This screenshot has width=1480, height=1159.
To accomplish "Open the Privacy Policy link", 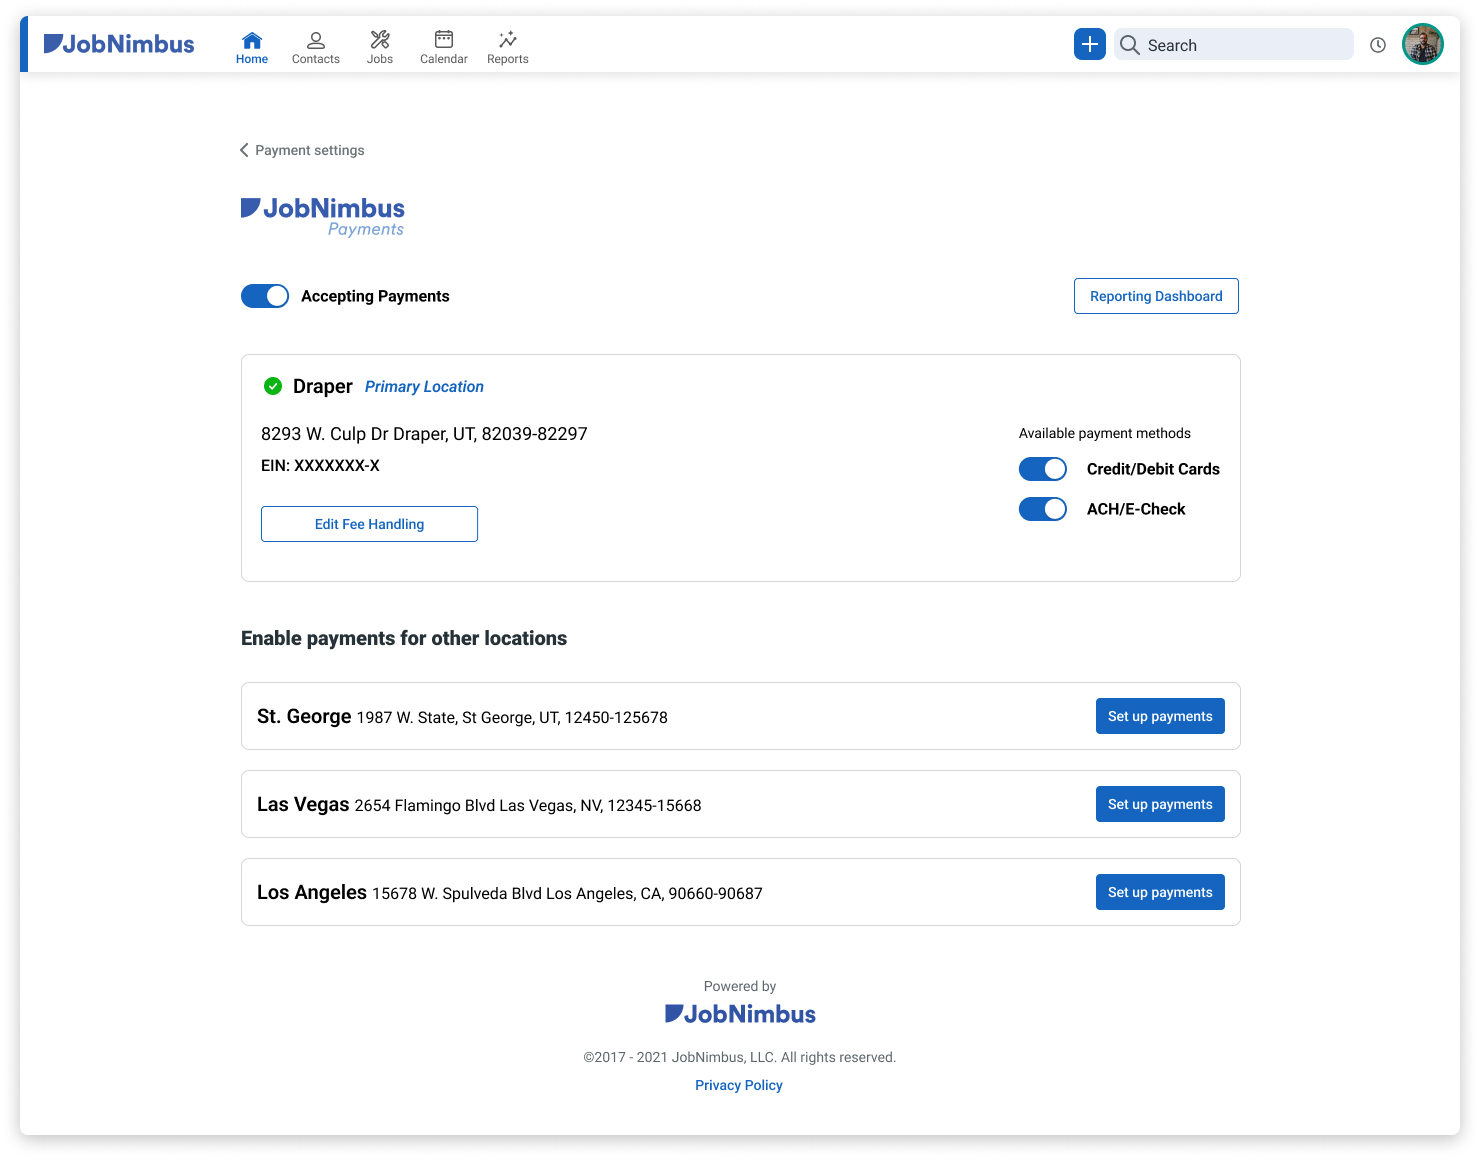I will (739, 1085).
